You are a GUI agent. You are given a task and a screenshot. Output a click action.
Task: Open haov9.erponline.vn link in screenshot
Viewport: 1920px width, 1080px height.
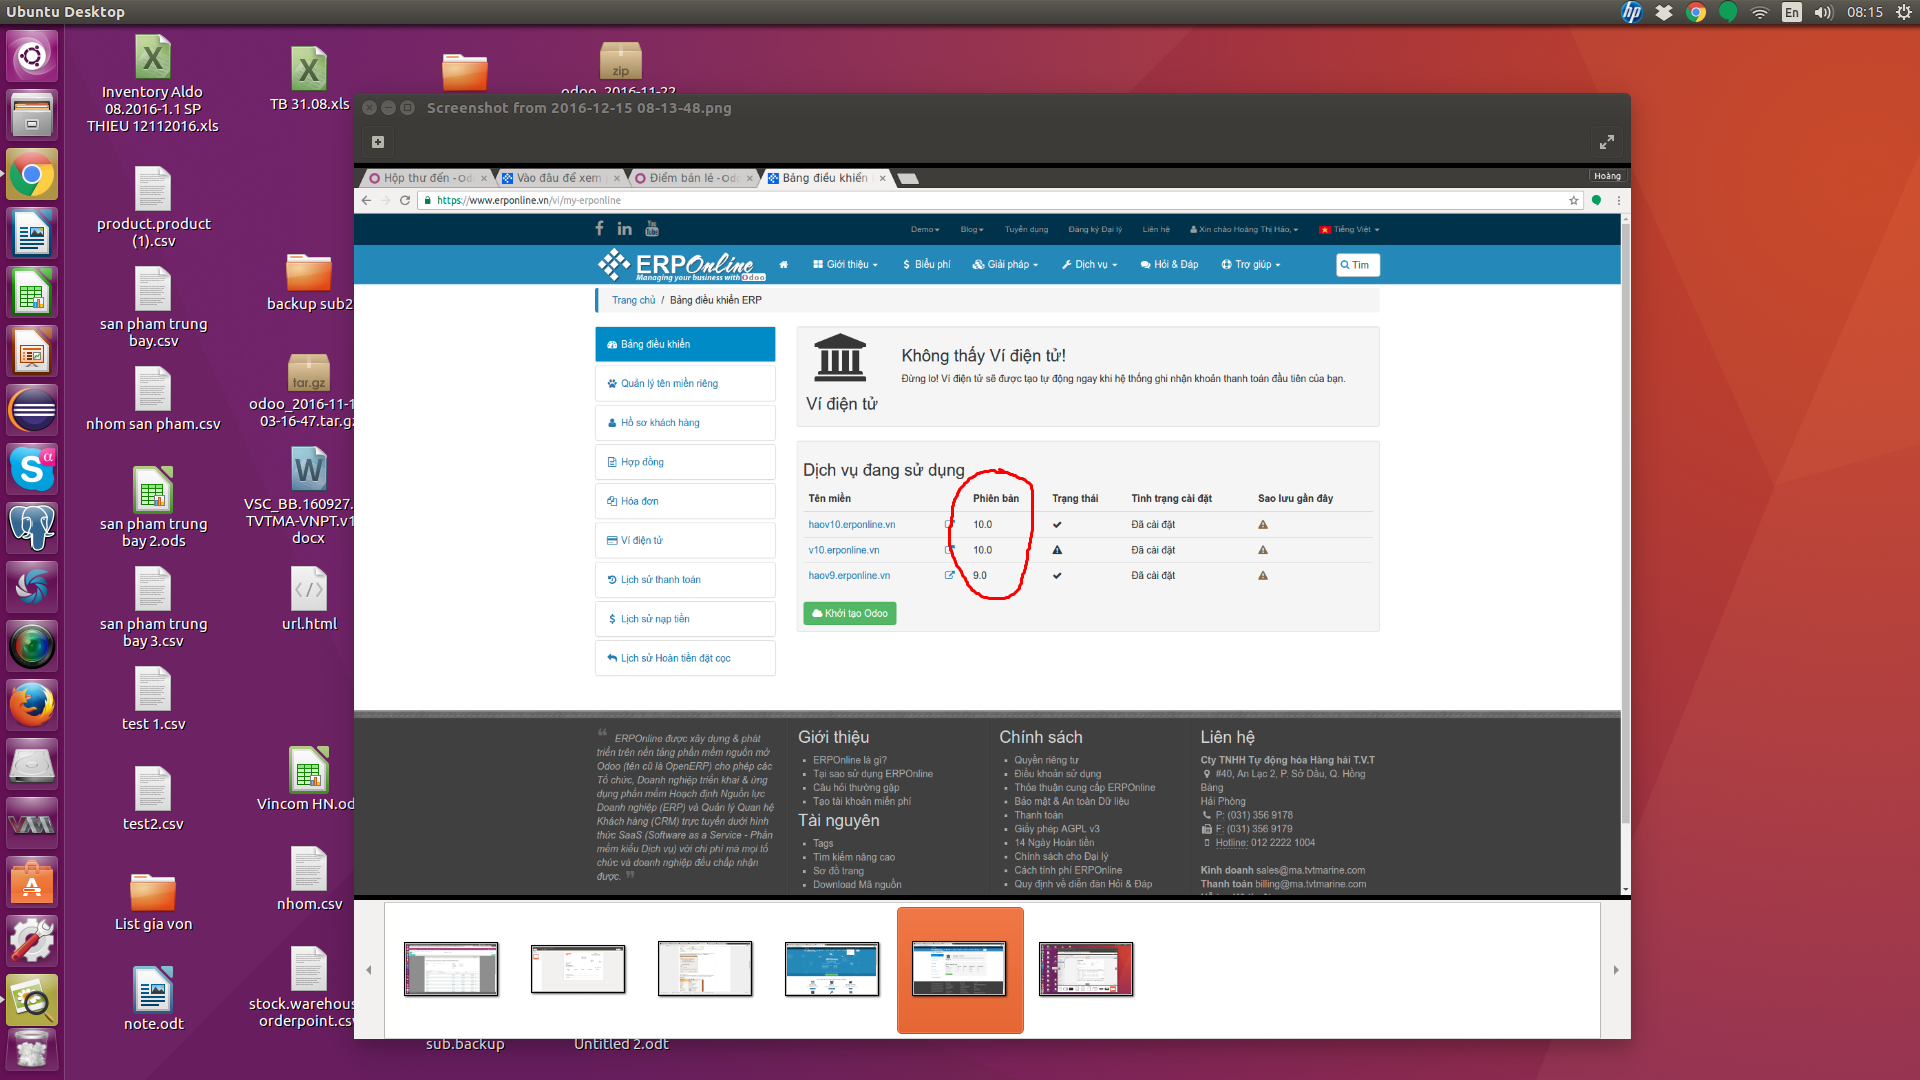[x=849, y=576]
